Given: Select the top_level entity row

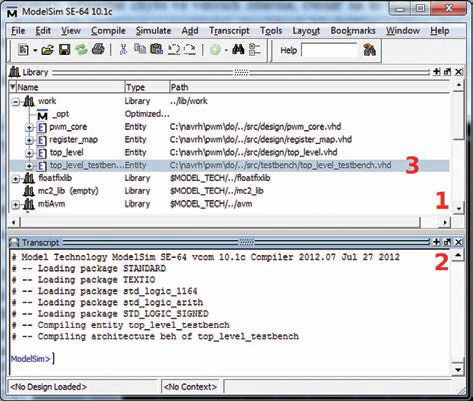Looking at the screenshot, I should (229, 153).
